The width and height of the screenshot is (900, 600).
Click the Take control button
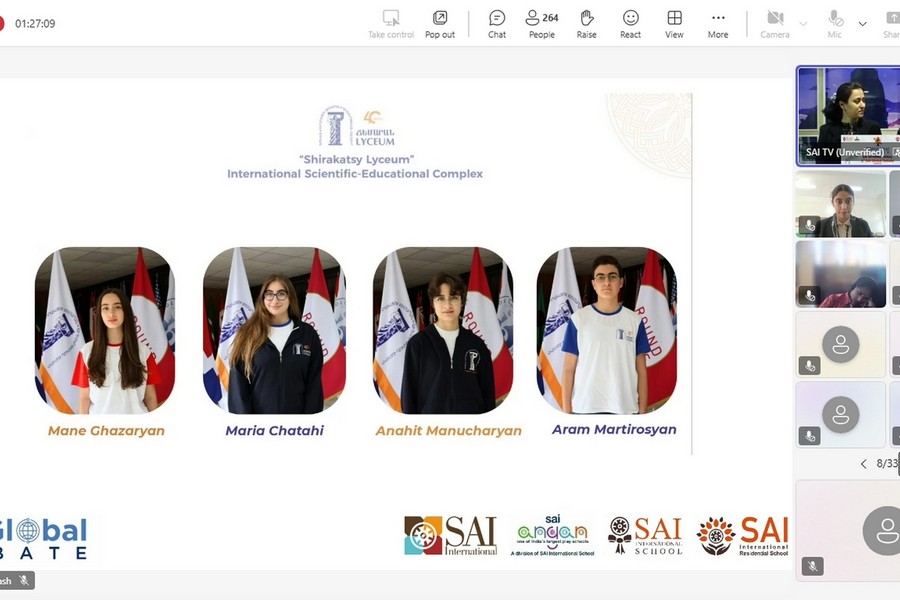pos(391,23)
